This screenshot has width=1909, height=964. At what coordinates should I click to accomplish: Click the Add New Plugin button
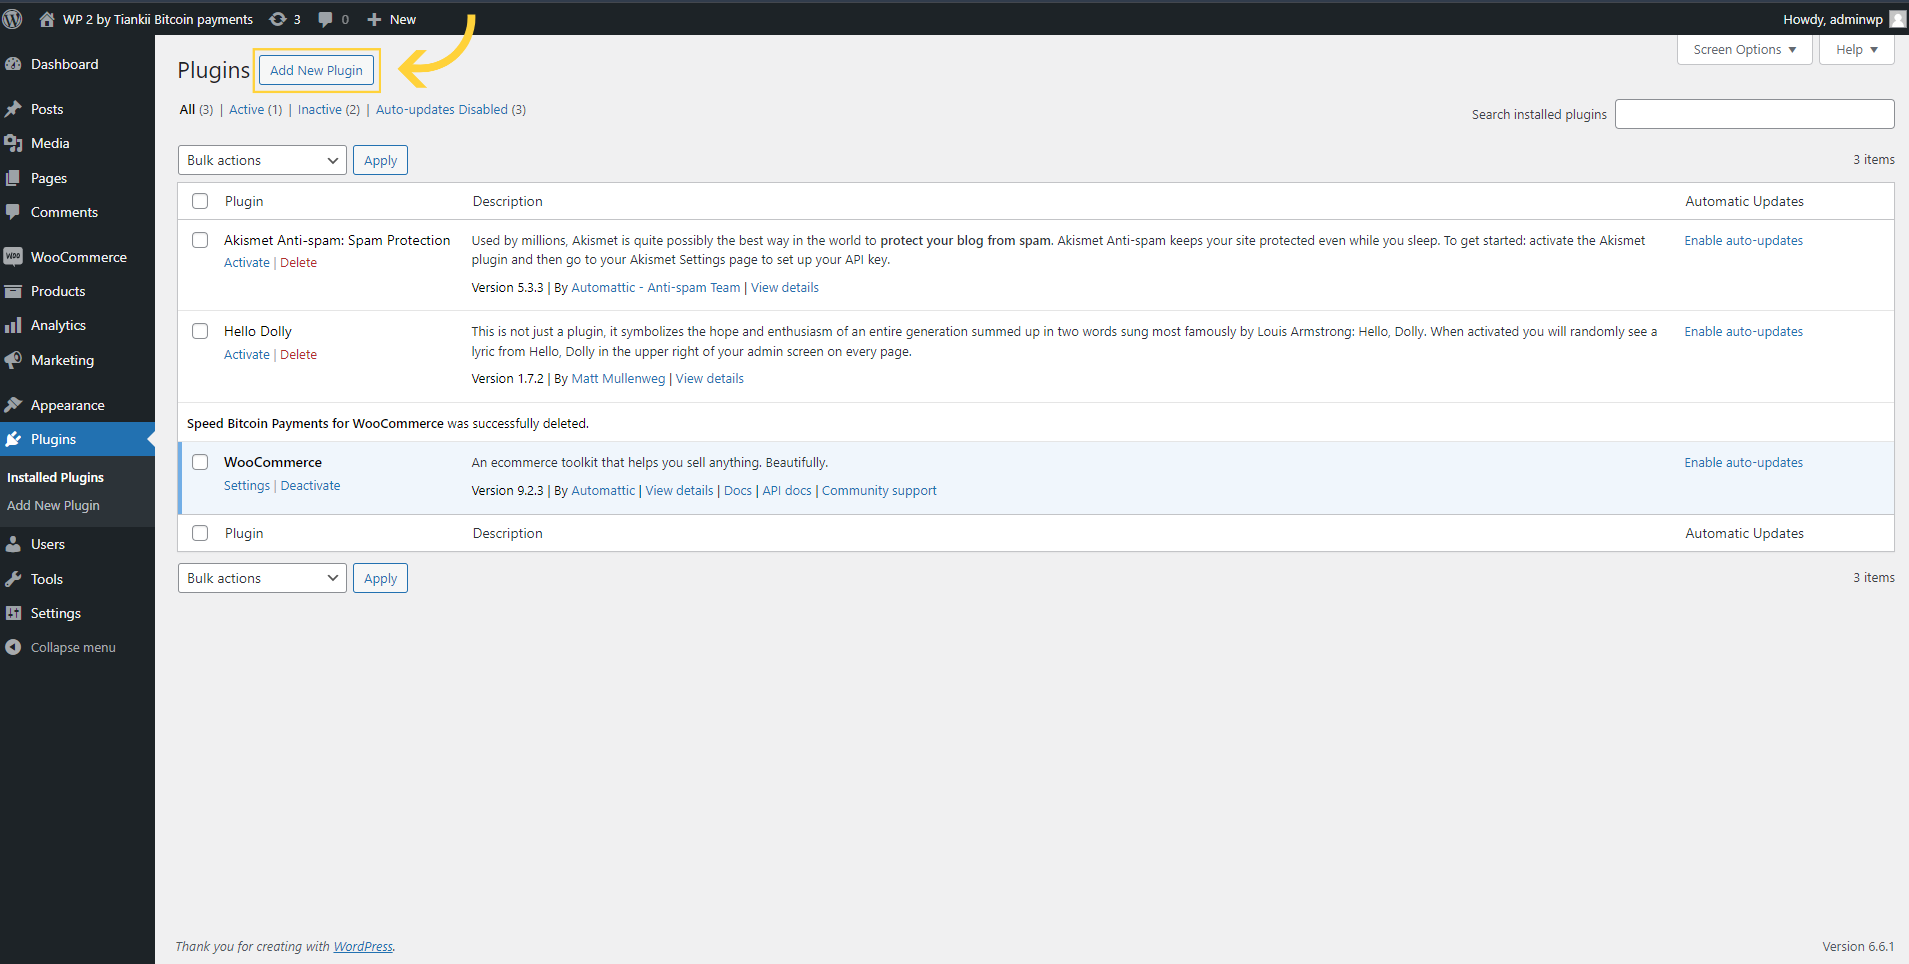316,70
